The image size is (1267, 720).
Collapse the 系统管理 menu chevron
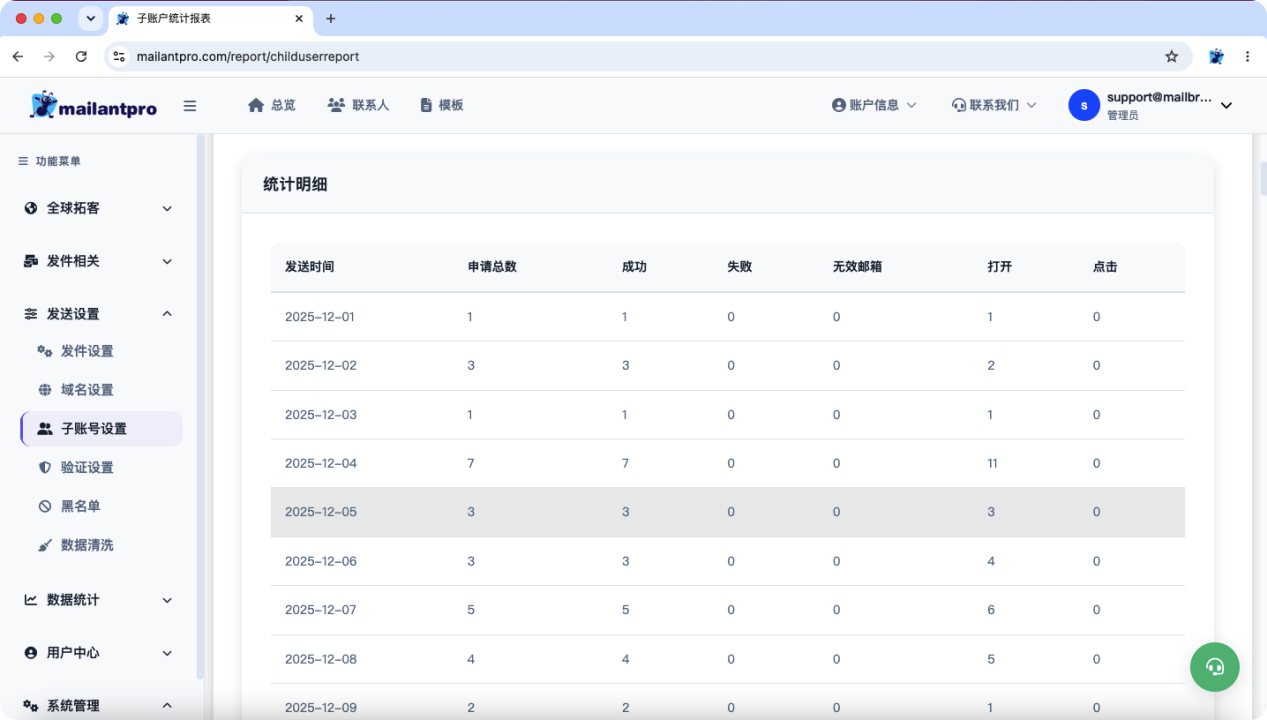167,705
